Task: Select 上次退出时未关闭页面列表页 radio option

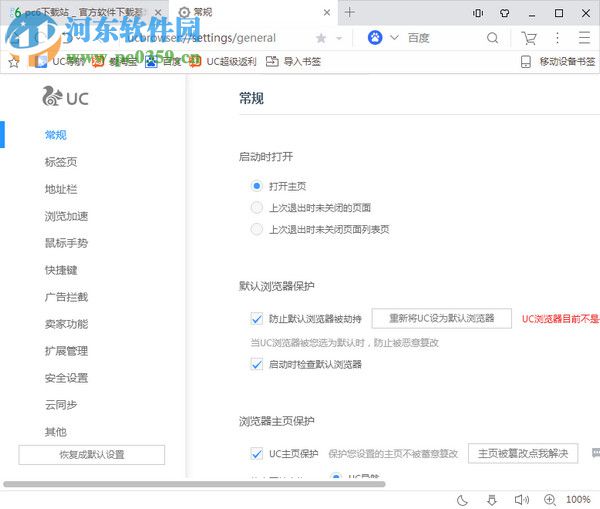Action: [x=256, y=229]
